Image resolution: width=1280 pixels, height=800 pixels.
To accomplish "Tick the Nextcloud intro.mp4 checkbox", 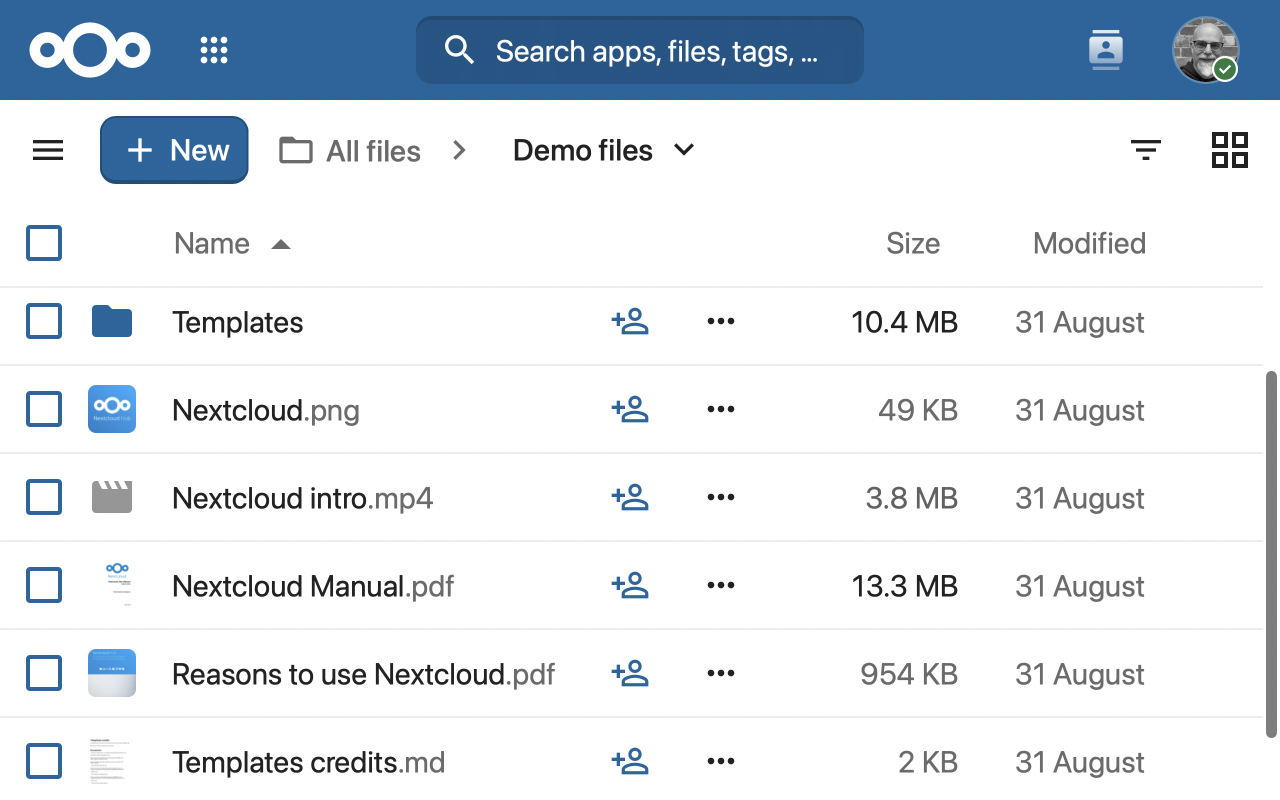I will [x=44, y=498].
